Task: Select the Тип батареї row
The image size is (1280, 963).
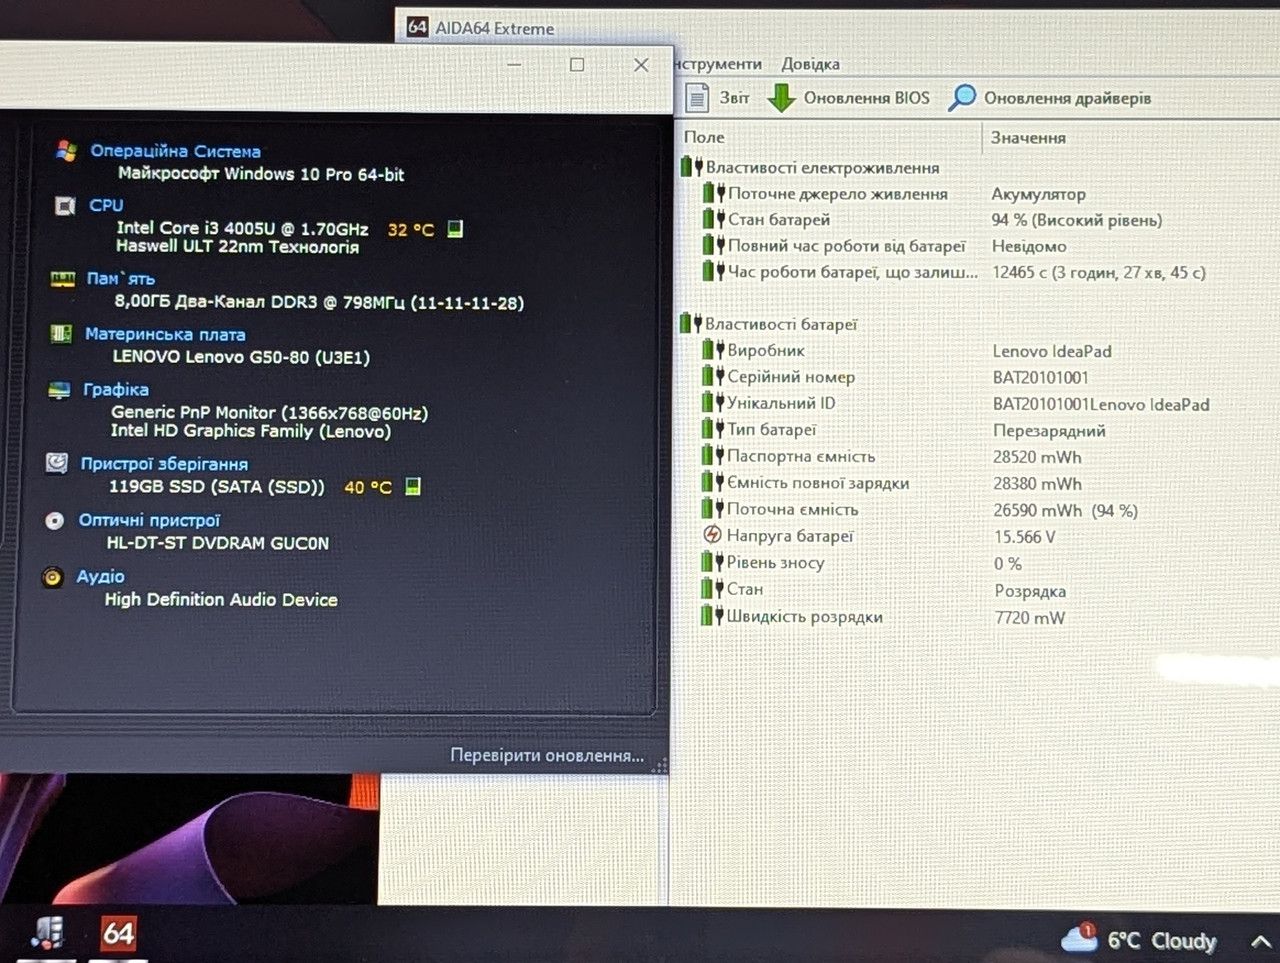Action: pos(980,430)
